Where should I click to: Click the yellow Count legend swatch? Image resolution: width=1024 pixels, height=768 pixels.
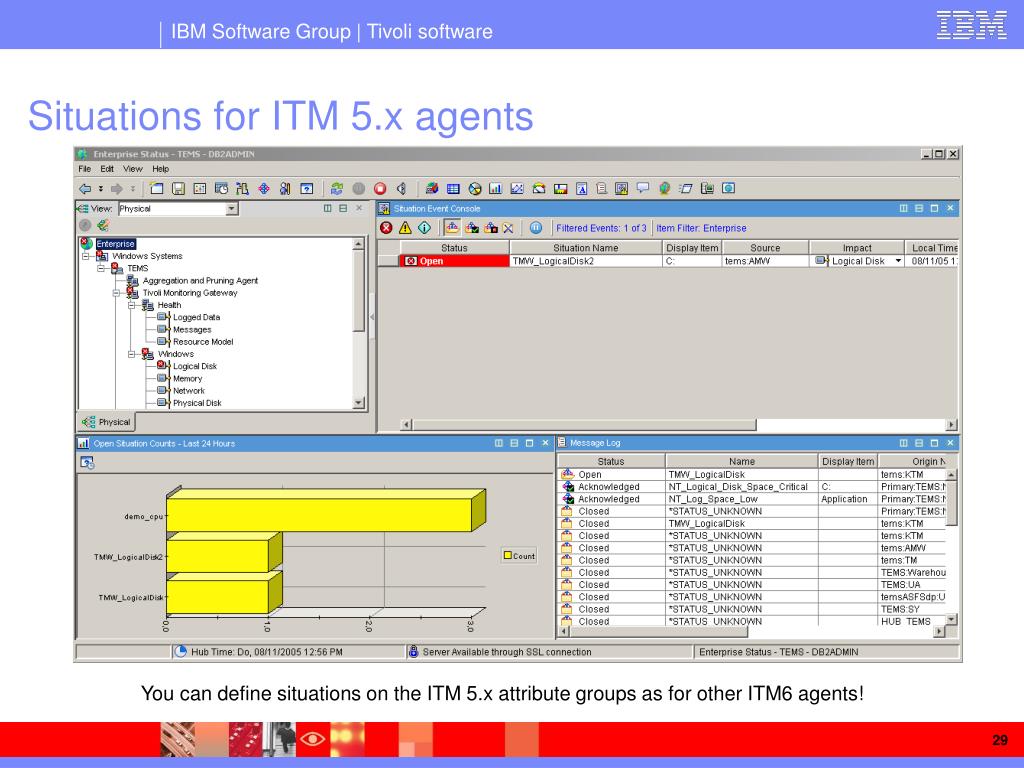coord(507,556)
